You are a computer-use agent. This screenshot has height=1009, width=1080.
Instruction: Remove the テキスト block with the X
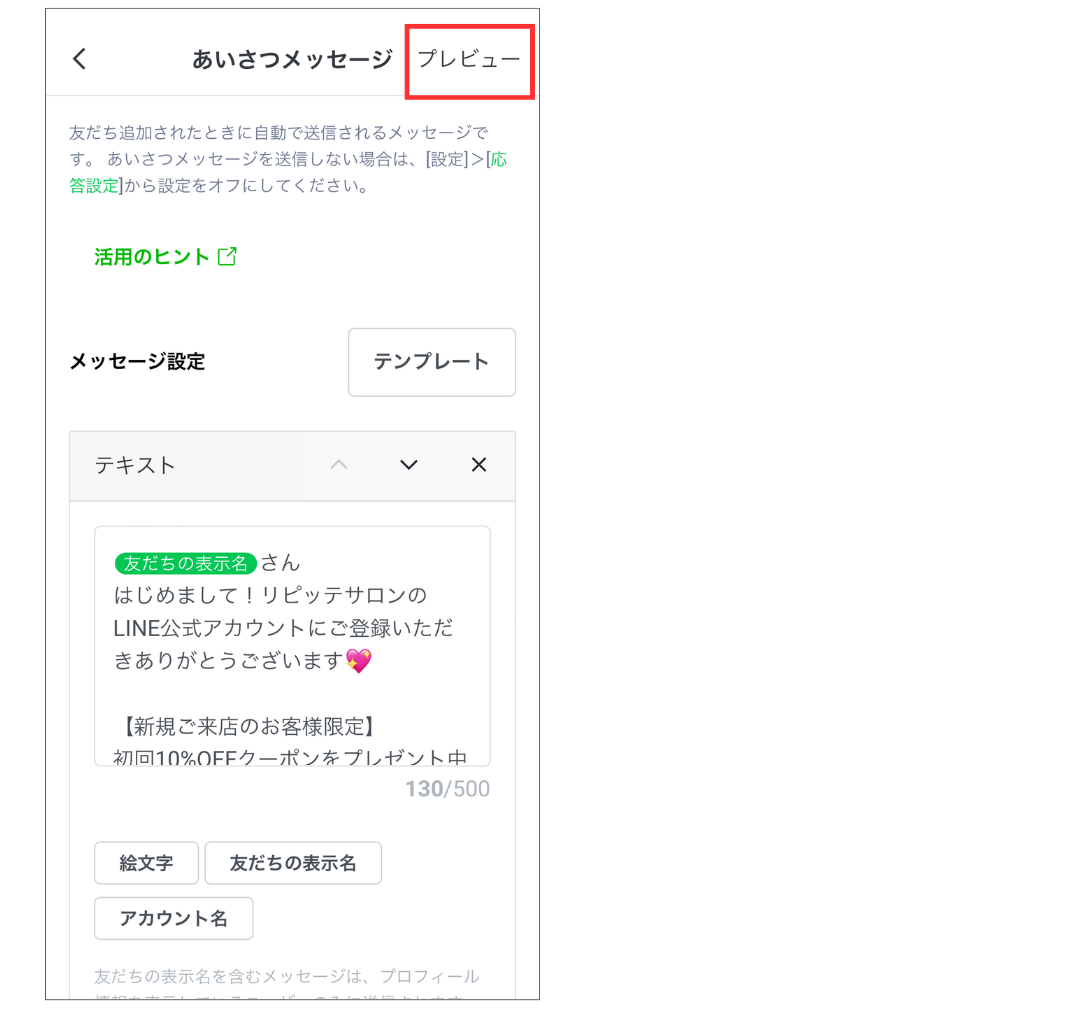(x=479, y=465)
